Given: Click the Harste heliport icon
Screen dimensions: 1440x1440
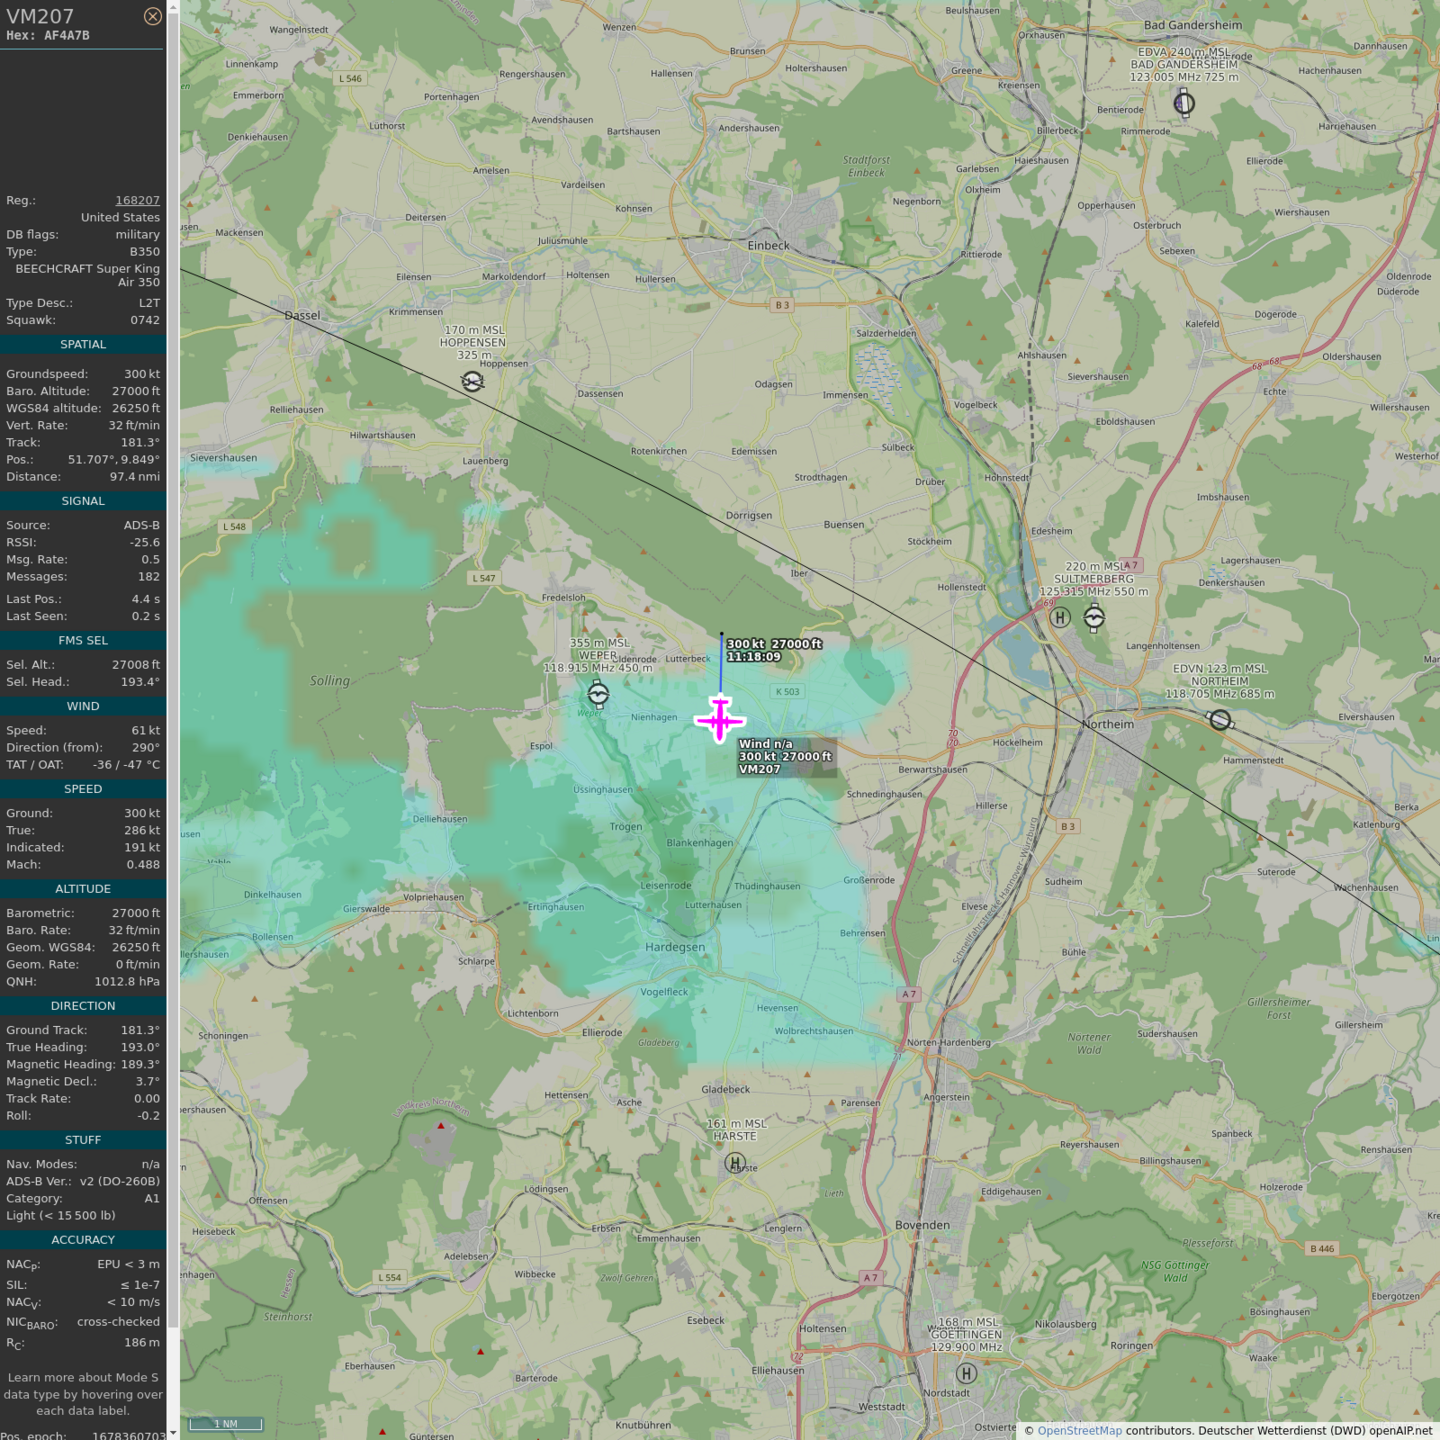Looking at the screenshot, I should coord(735,1163).
